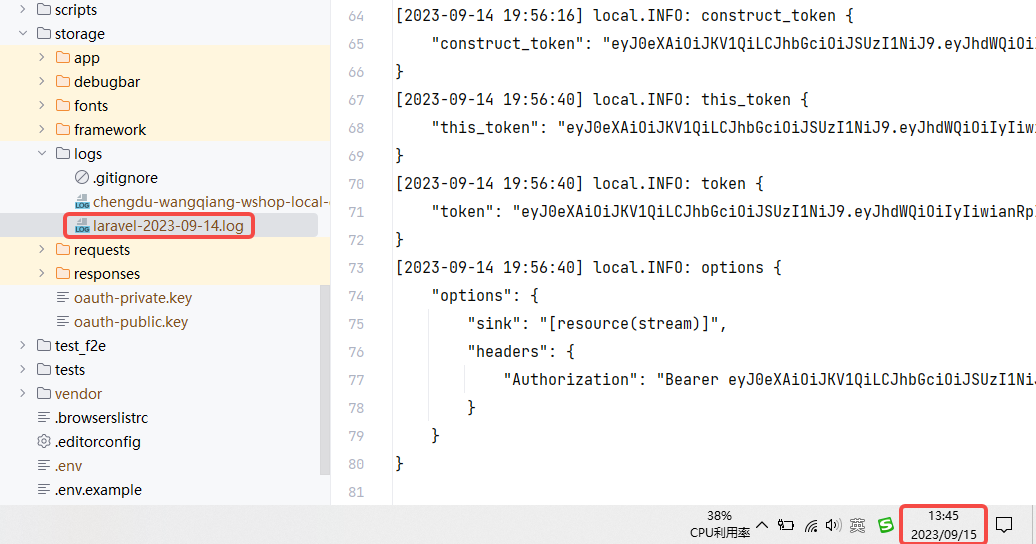This screenshot has width=1036, height=544.
Task: Collapse the storage folder chevron
Action: [23, 33]
